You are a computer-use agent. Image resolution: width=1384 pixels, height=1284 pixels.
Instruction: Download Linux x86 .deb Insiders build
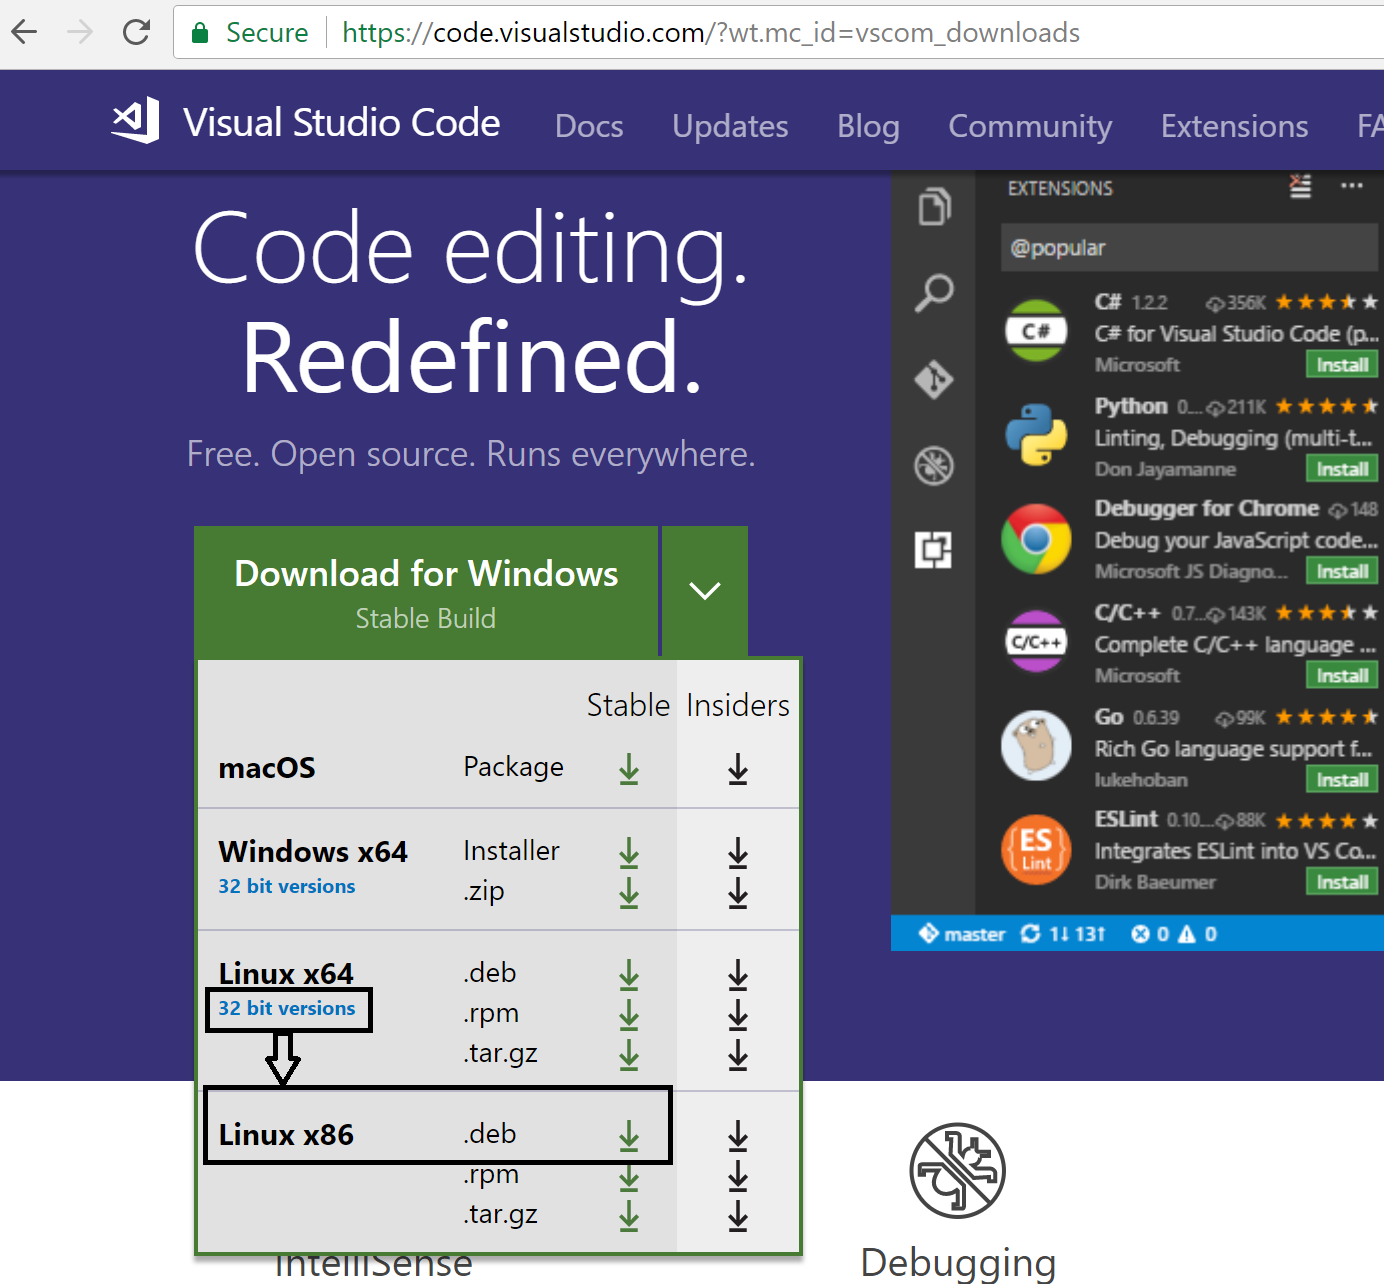tap(738, 1135)
